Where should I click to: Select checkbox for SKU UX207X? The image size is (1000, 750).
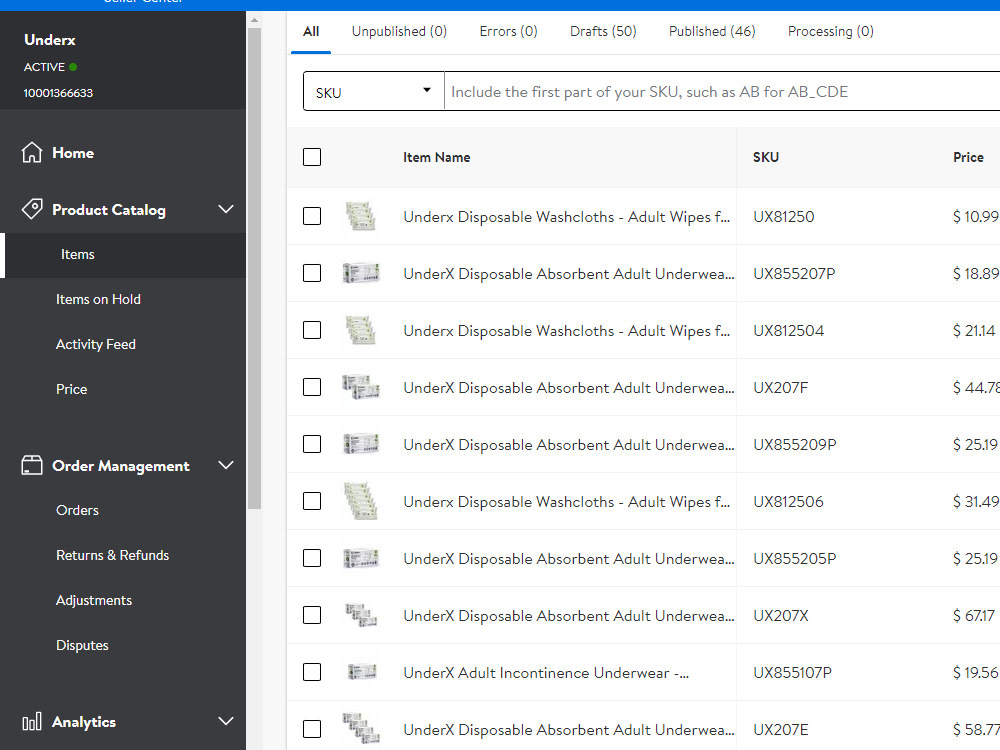pyautogui.click(x=312, y=615)
